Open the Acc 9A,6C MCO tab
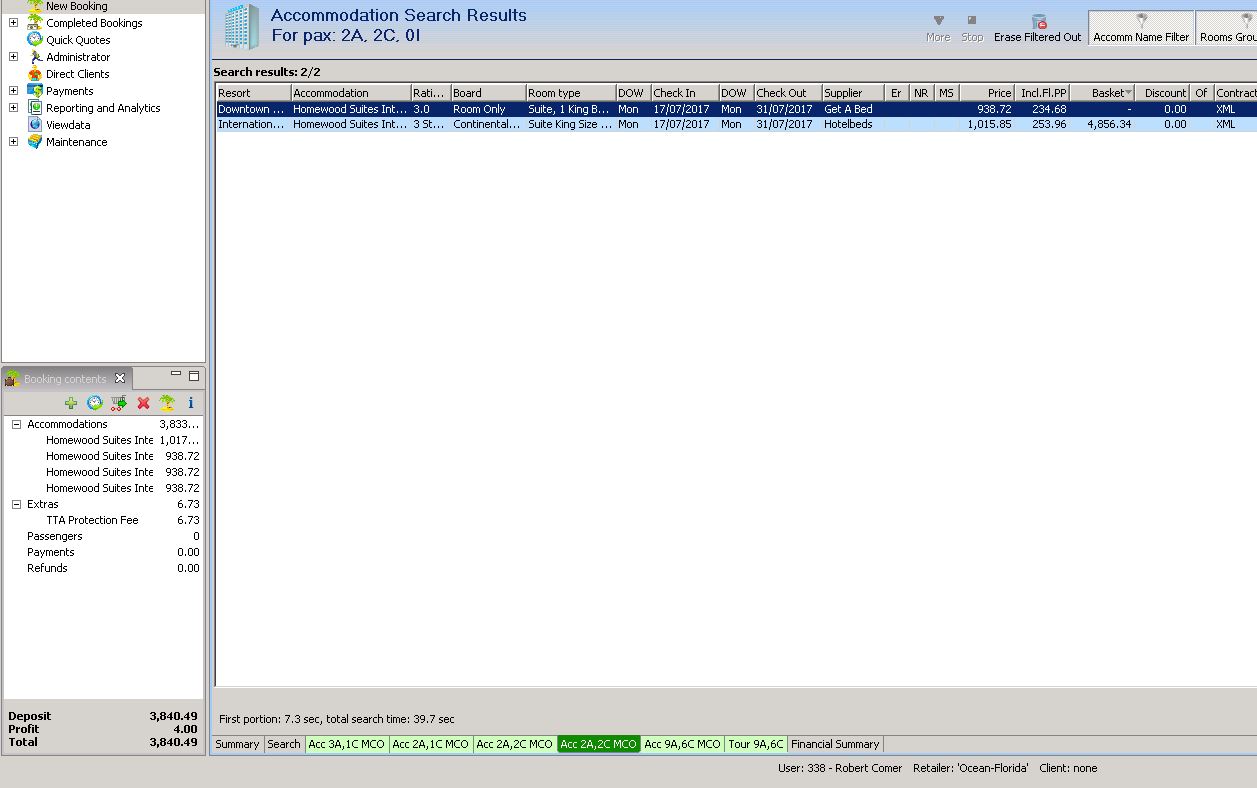 [682, 744]
